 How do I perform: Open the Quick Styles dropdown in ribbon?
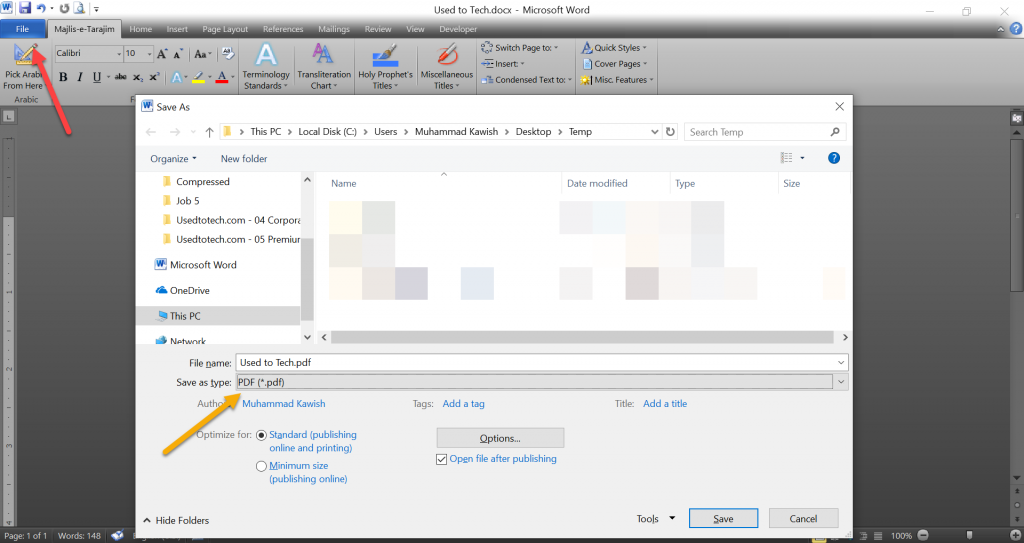pyautogui.click(x=614, y=48)
